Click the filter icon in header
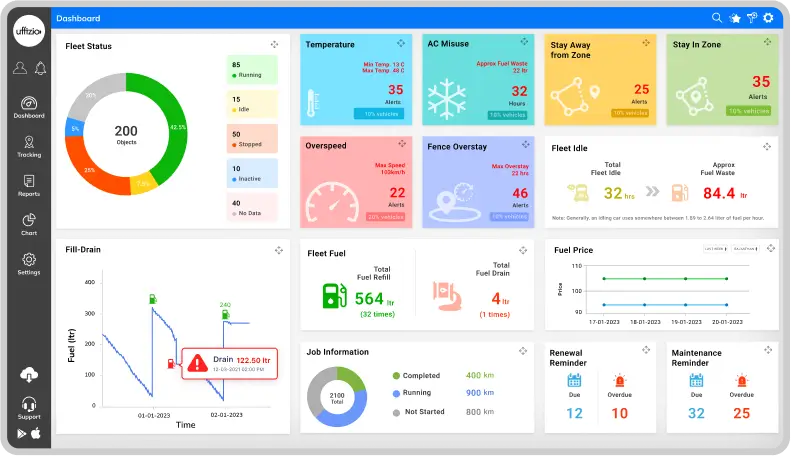 point(751,18)
